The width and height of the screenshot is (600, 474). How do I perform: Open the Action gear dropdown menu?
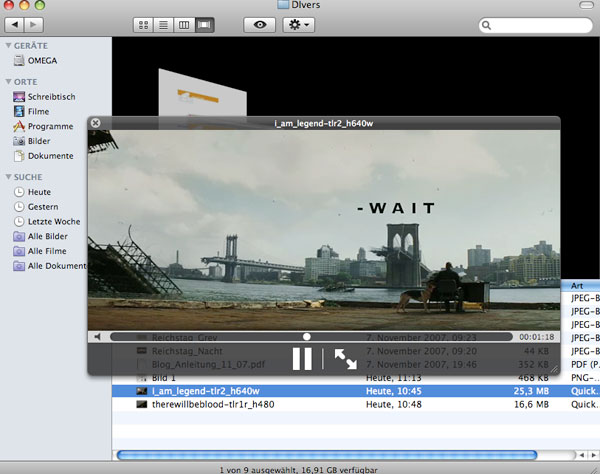299,25
